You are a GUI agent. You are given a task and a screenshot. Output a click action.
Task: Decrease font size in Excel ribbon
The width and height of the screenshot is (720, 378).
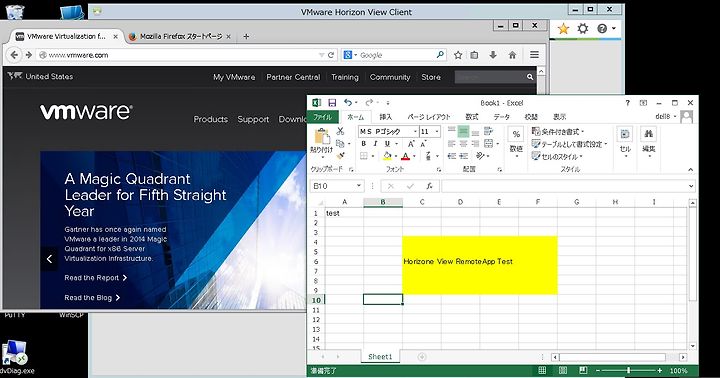(423, 144)
